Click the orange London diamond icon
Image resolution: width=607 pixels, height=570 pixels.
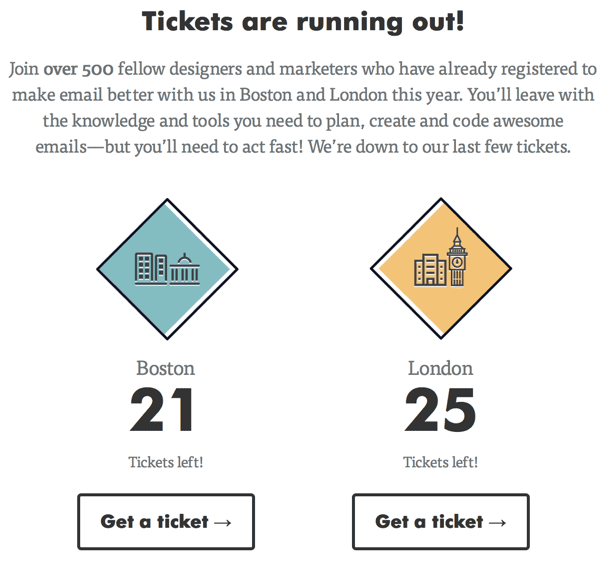point(441,269)
